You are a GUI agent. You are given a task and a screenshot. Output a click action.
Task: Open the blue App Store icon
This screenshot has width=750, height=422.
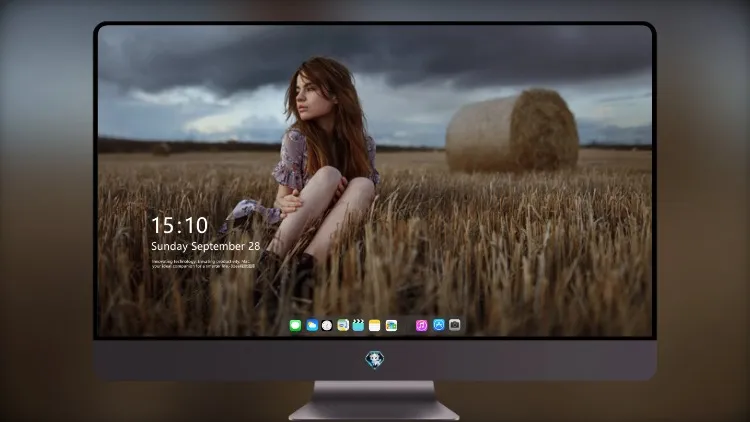(439, 325)
